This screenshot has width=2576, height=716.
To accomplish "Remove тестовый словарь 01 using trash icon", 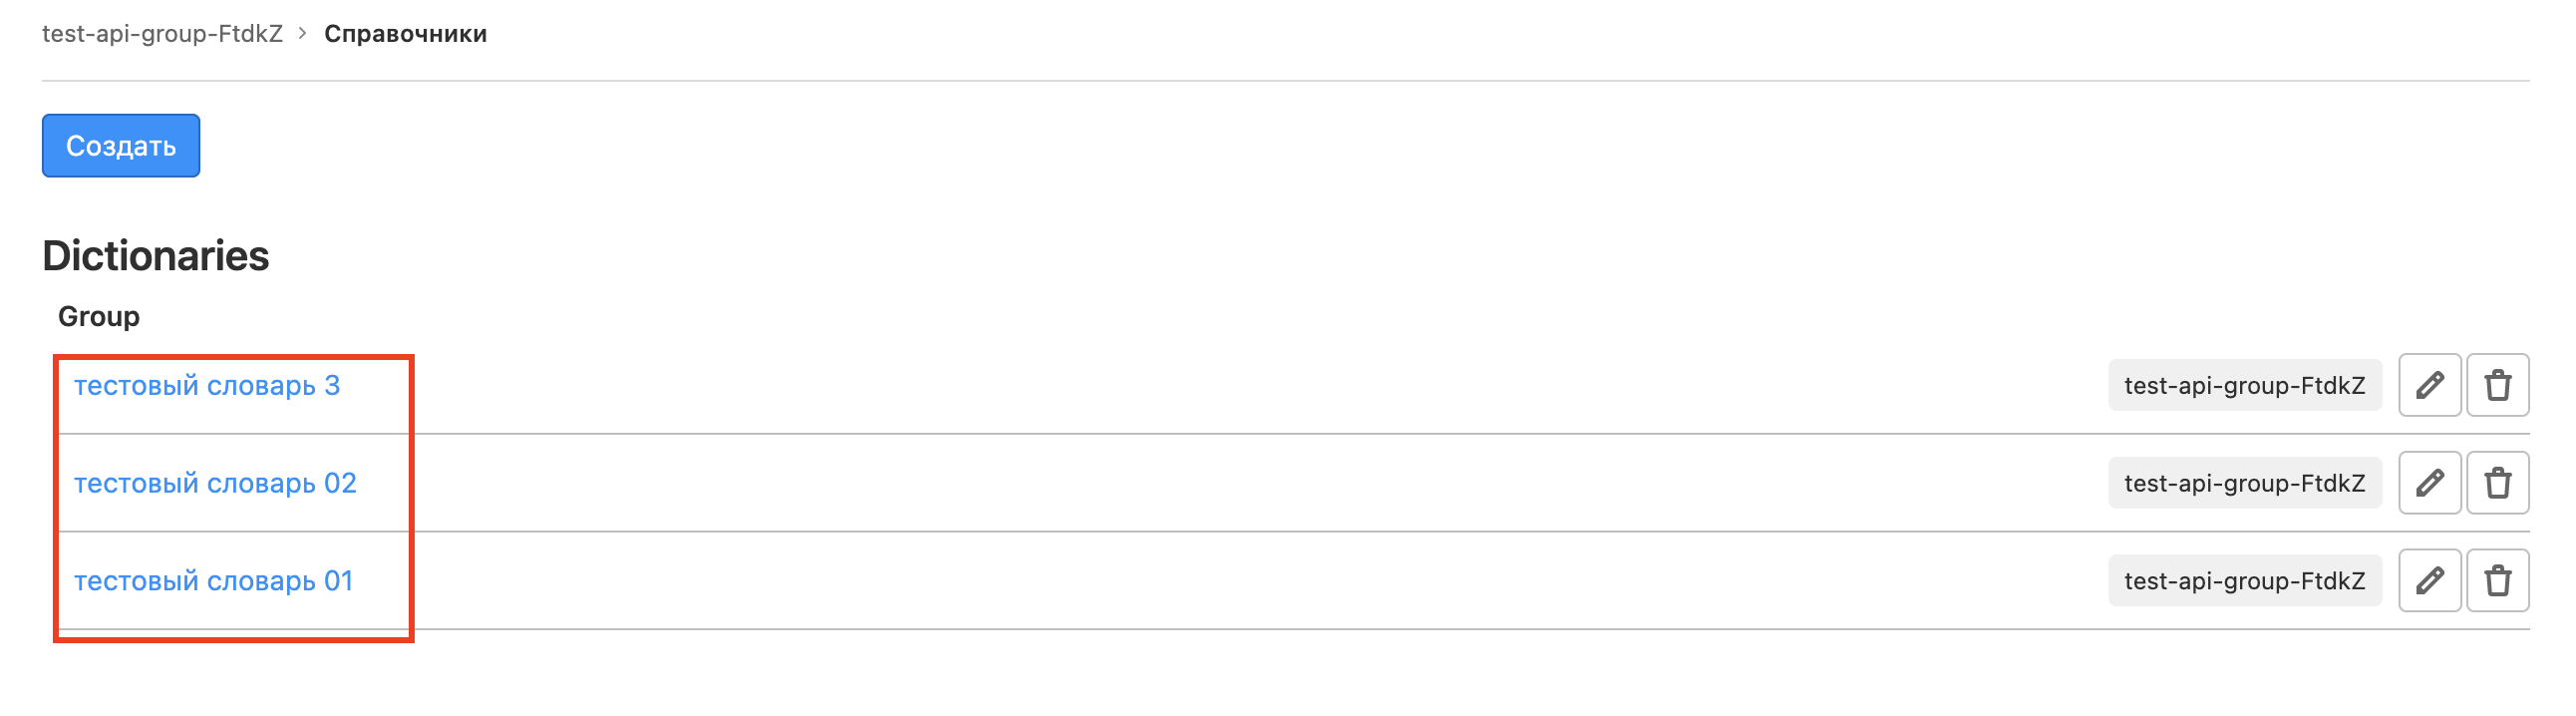I will (2497, 581).
